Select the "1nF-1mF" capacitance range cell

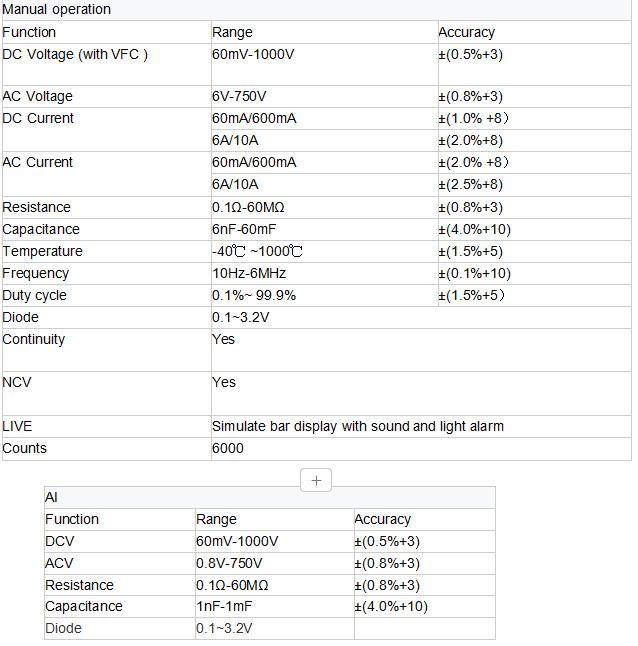[226, 607]
